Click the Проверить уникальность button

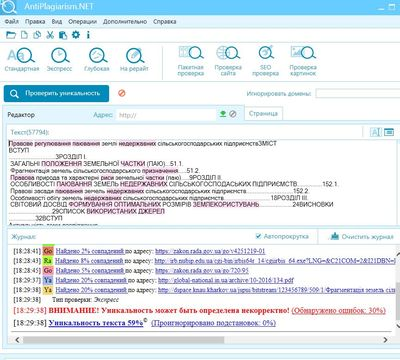56,93
